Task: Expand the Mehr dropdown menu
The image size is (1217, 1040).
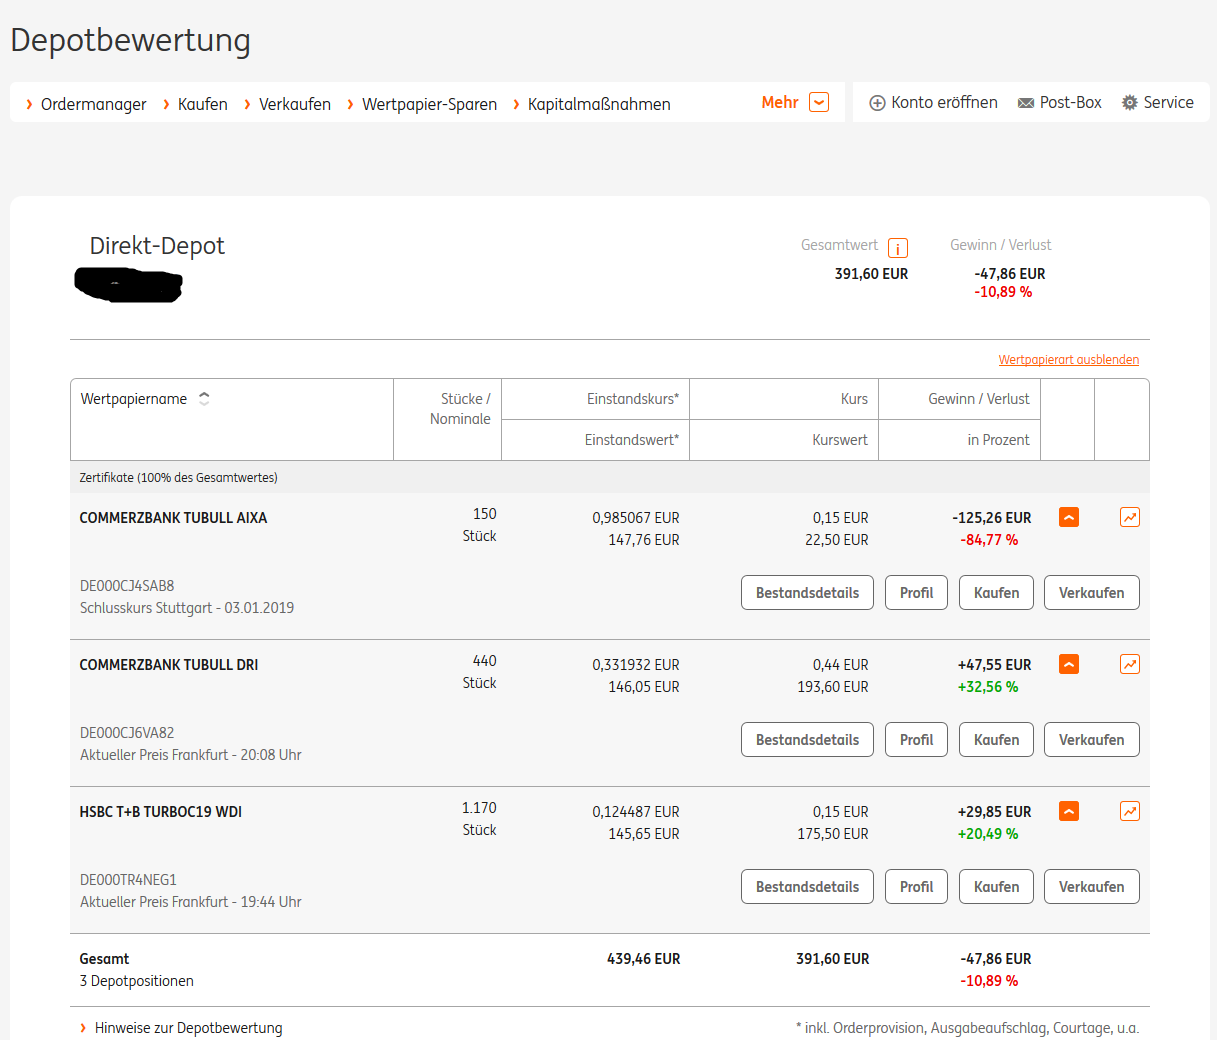Action: [819, 102]
